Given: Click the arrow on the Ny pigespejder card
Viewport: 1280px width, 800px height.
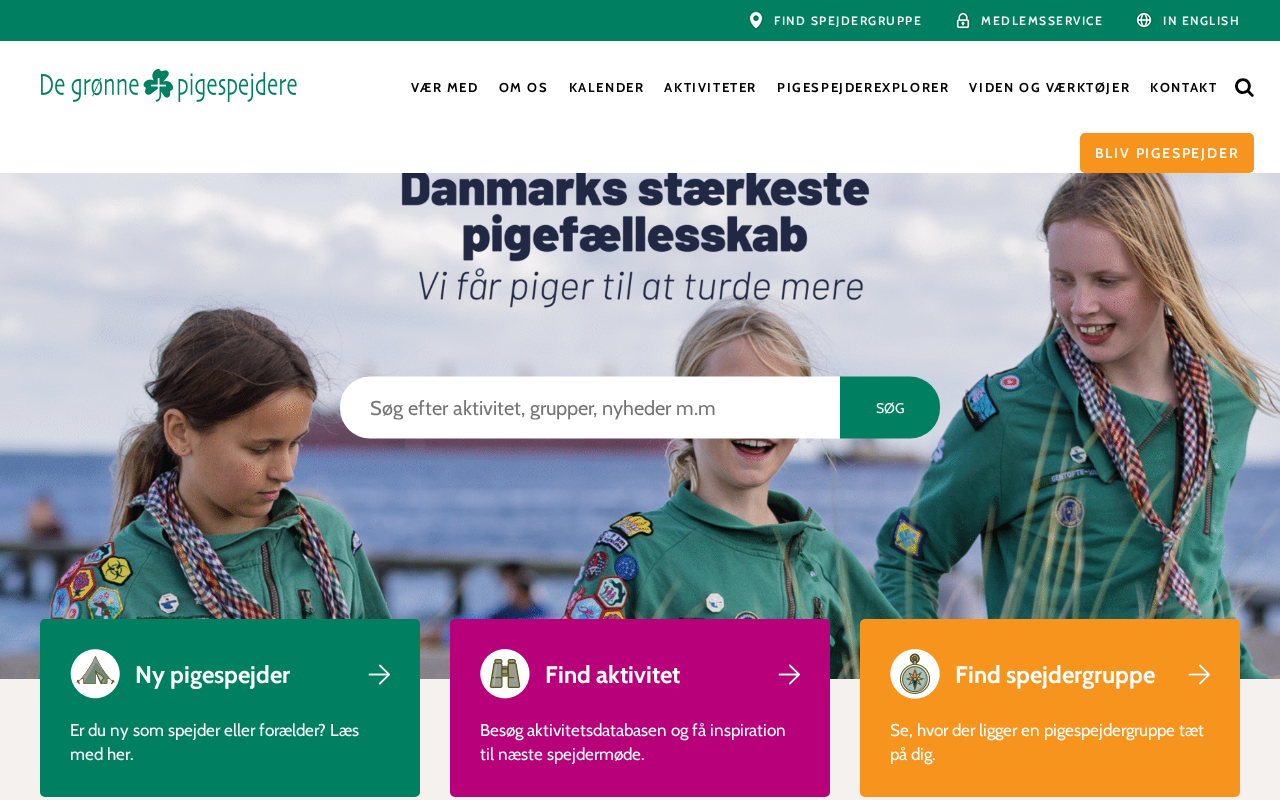Looking at the screenshot, I should point(379,675).
